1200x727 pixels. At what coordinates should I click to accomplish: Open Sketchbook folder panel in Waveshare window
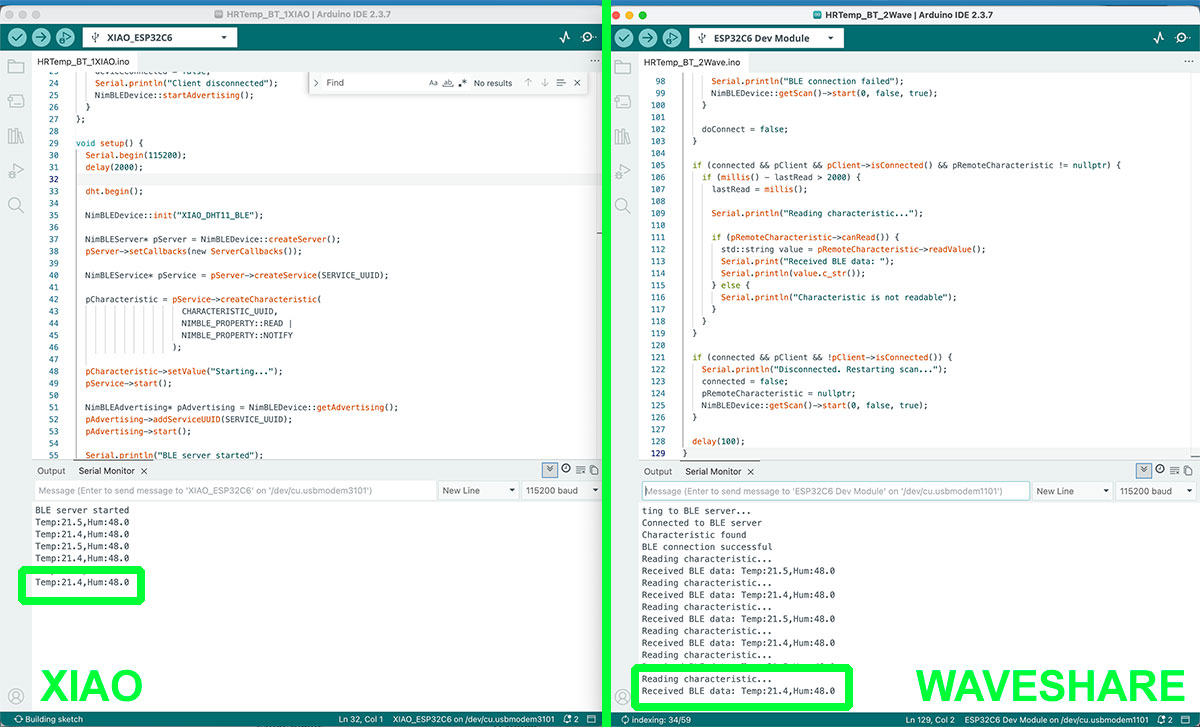click(622, 67)
